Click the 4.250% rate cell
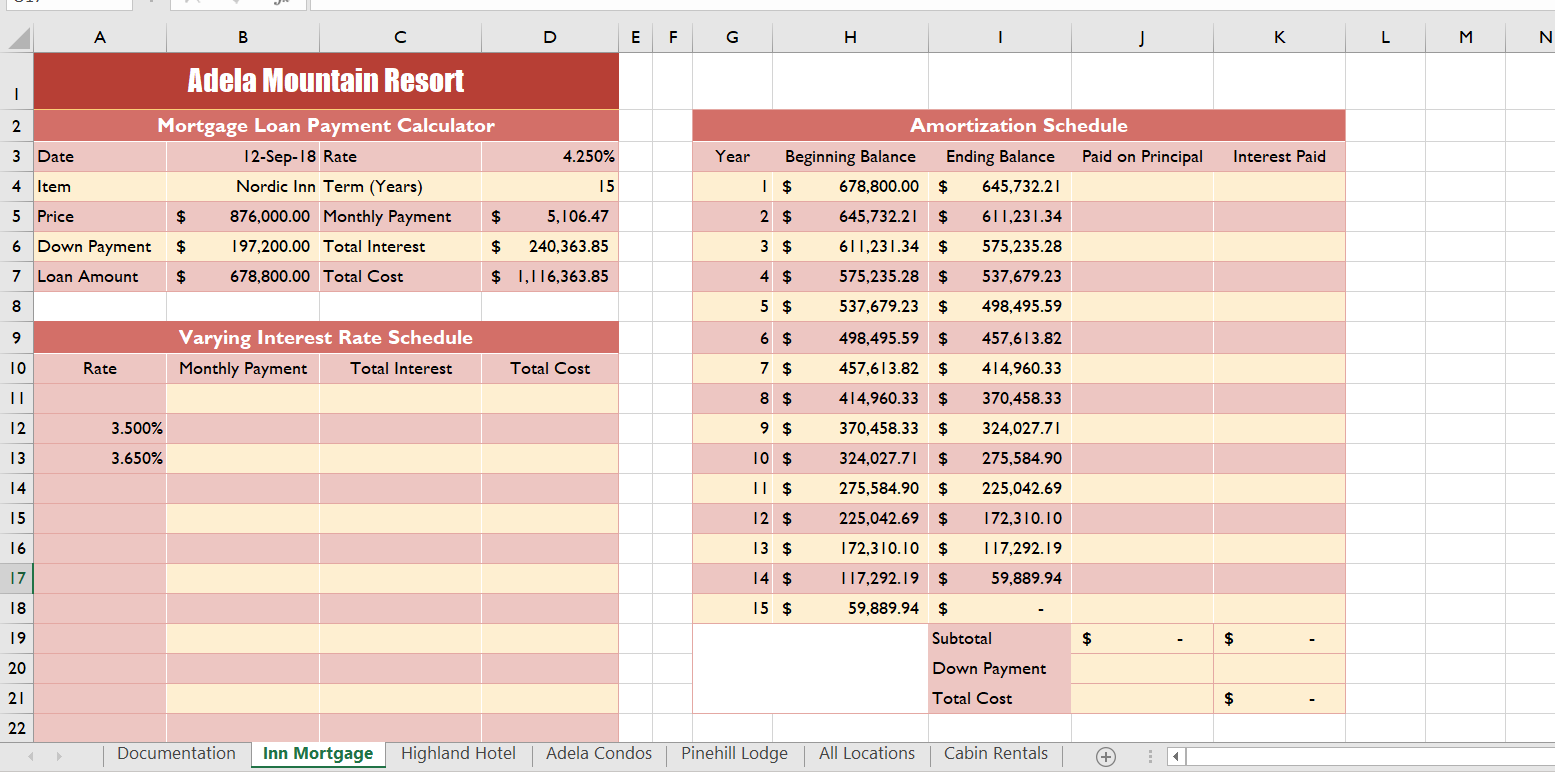The width and height of the screenshot is (1555, 772). (550, 157)
